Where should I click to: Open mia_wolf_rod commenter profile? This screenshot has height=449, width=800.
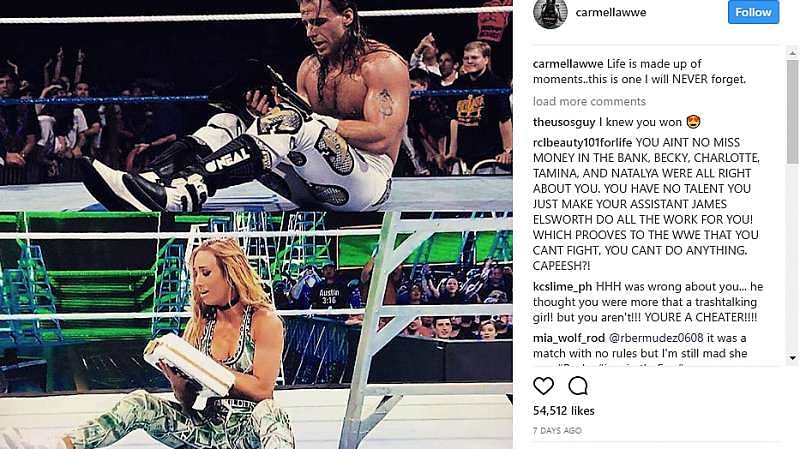(x=569, y=338)
